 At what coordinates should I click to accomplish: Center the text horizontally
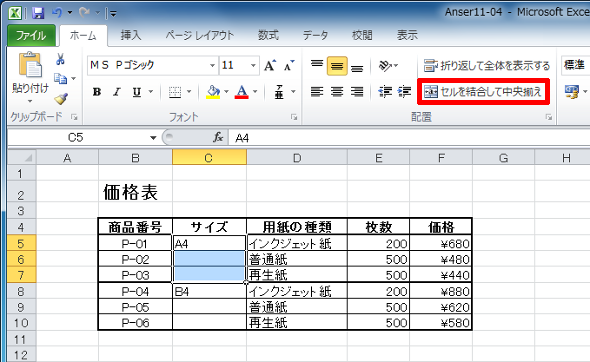click(x=337, y=92)
